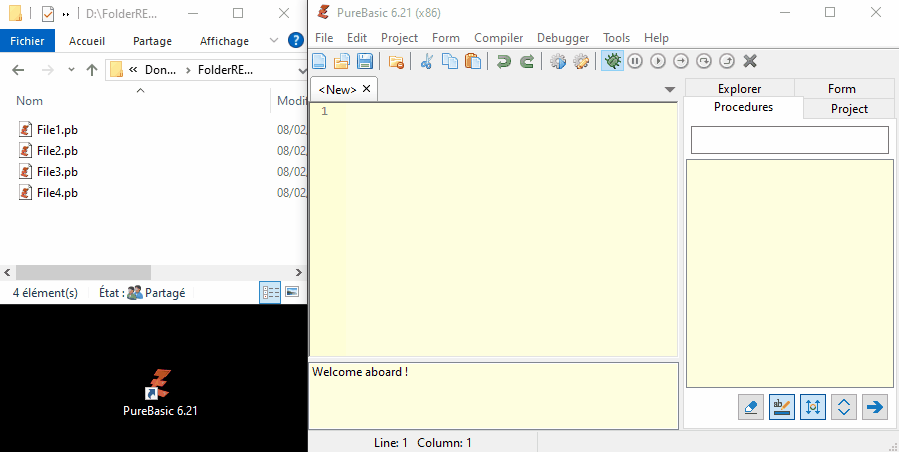Open the Compiler menu
The image size is (899, 452).
(x=498, y=38)
